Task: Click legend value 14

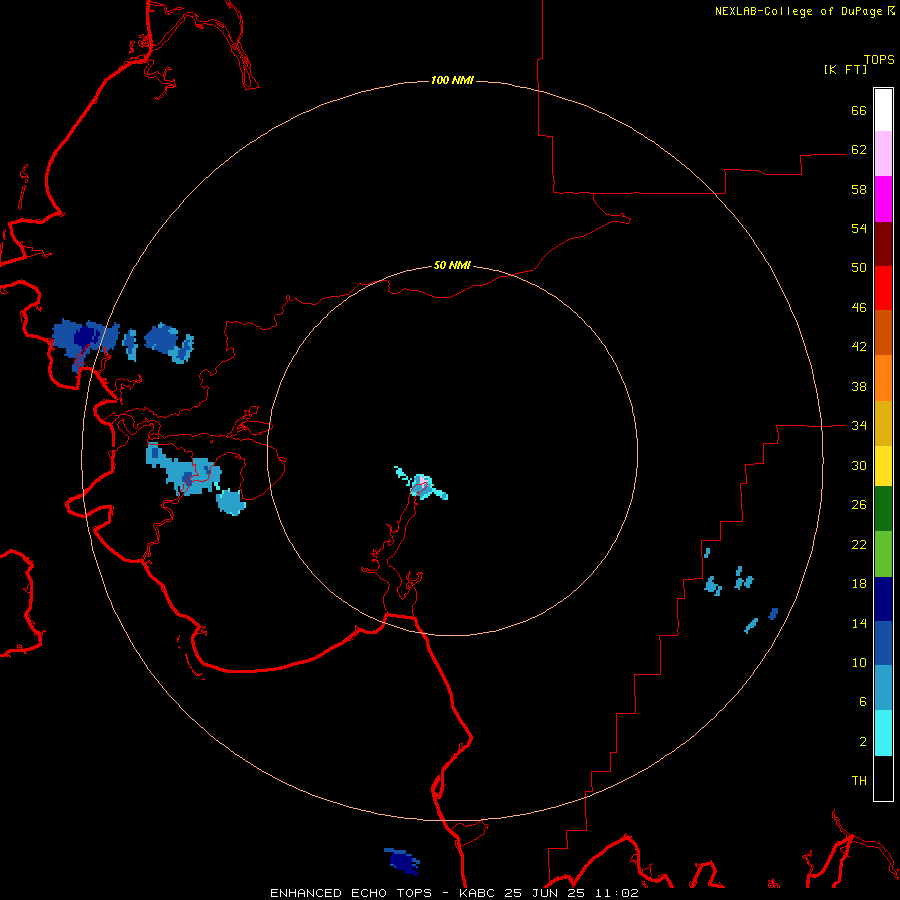Action: click(x=859, y=624)
